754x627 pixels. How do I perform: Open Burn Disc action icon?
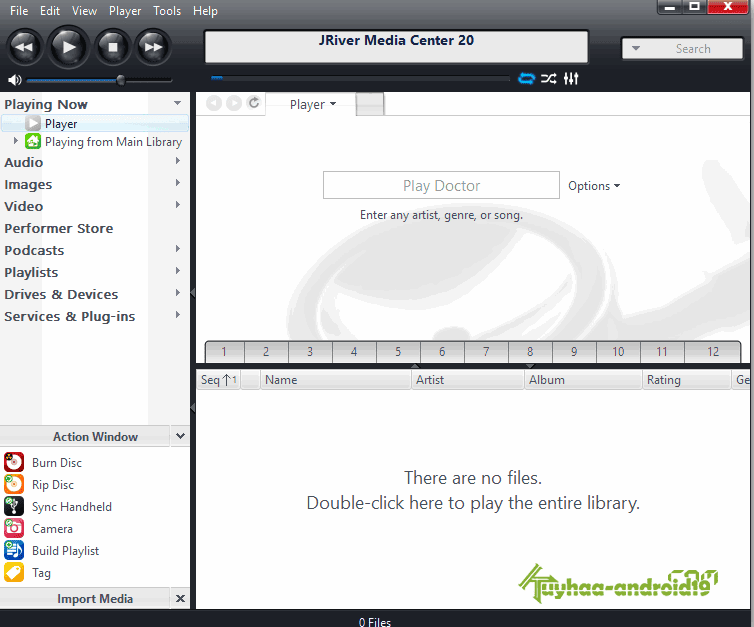coord(14,462)
